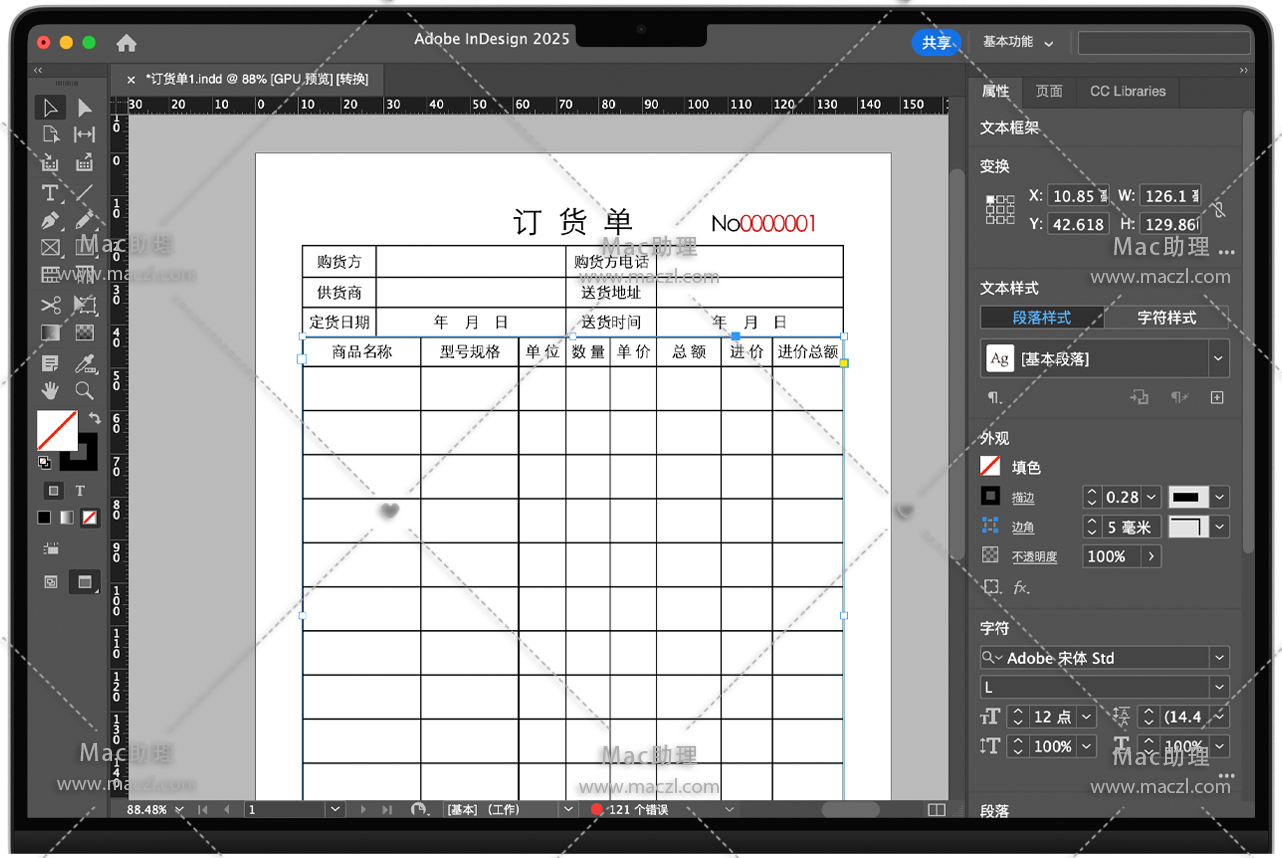Toggle constrain width and height proportions

(1218, 210)
